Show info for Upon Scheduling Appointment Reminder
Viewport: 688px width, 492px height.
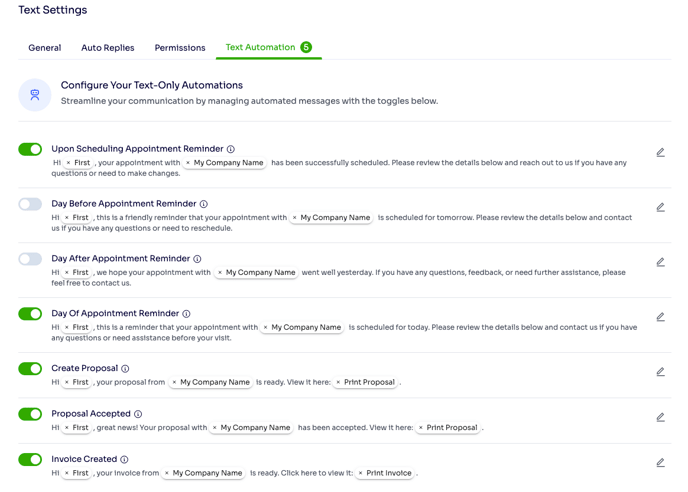(231, 149)
